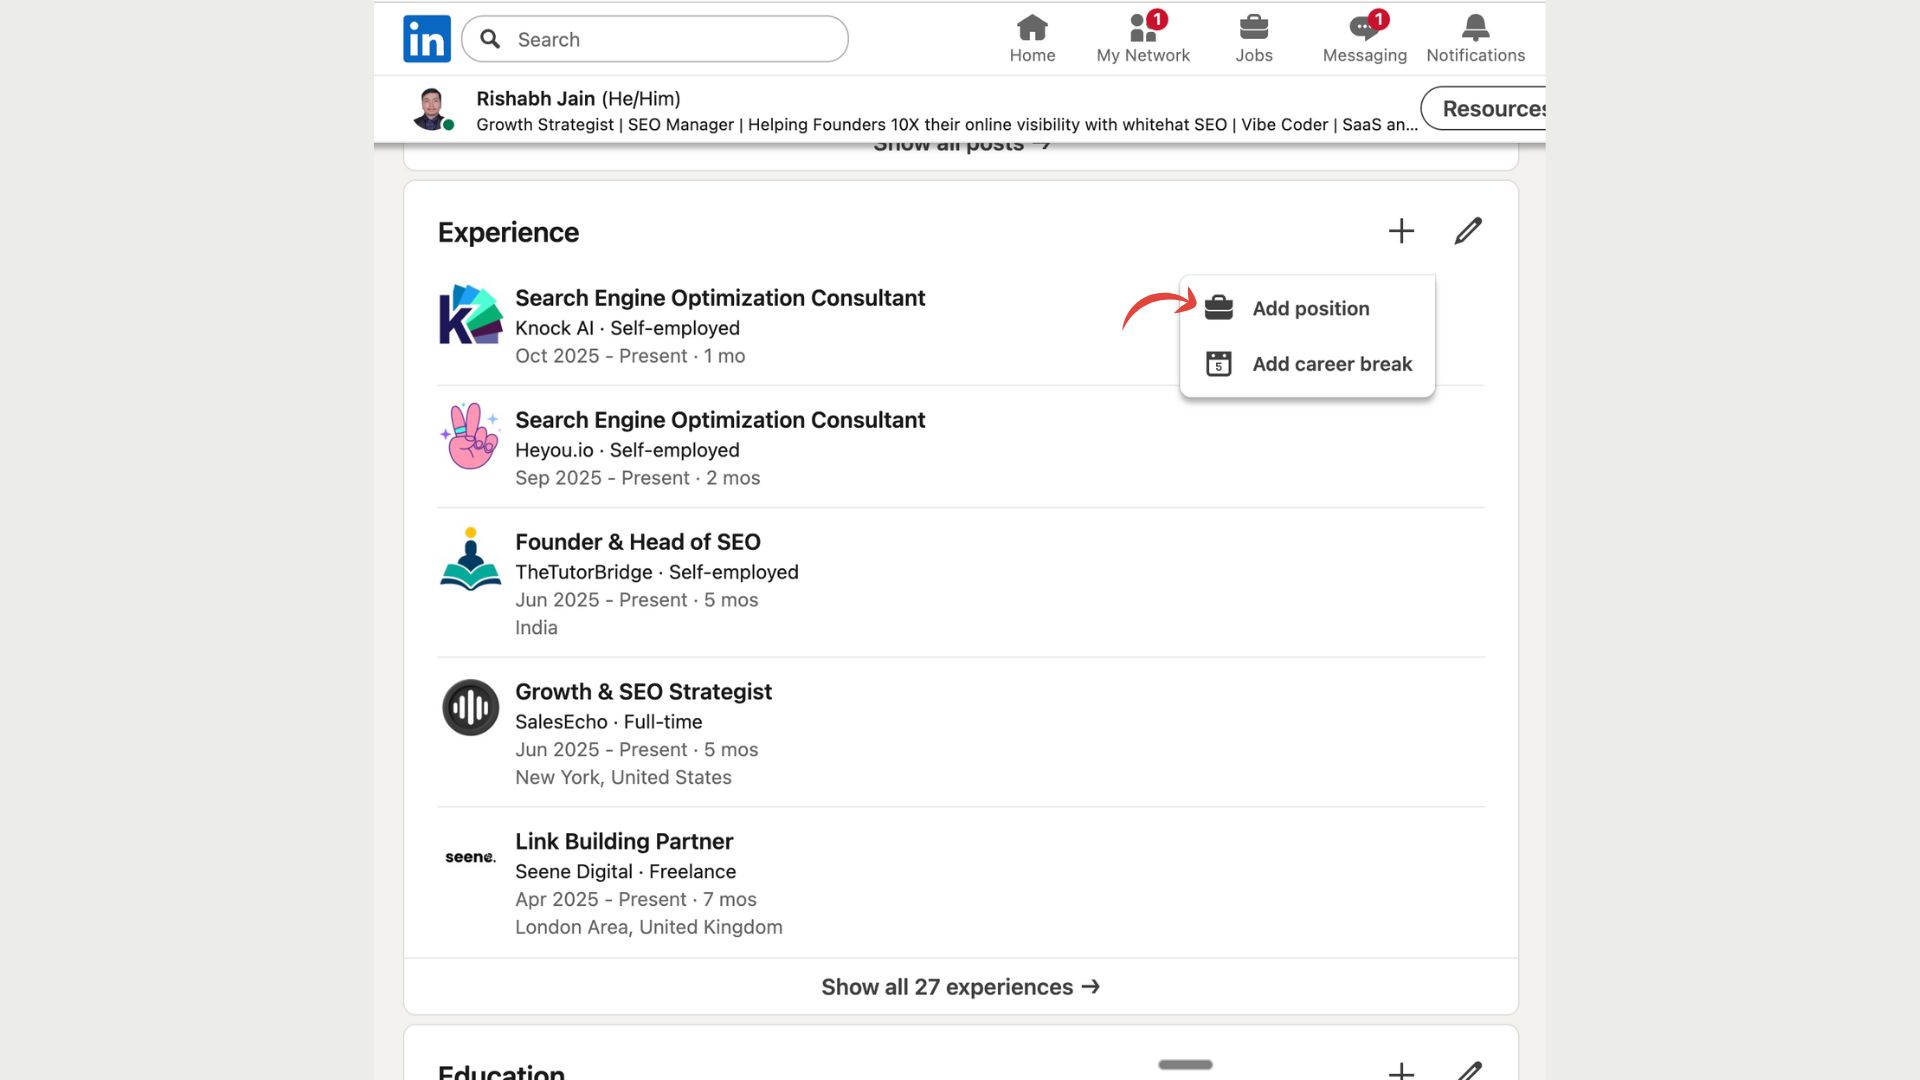Click the plus icon in Experience section
Screen dimensions: 1920x1080
pyautogui.click(x=1401, y=231)
